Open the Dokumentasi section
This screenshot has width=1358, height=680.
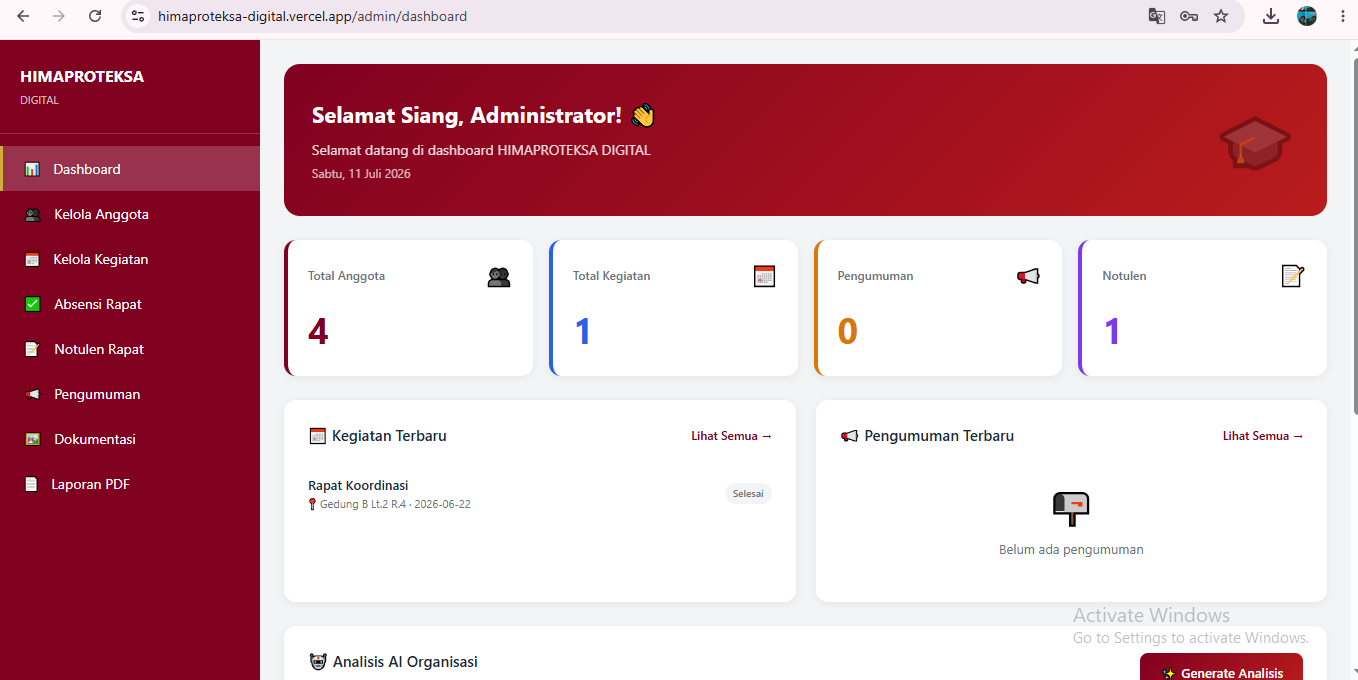point(130,439)
